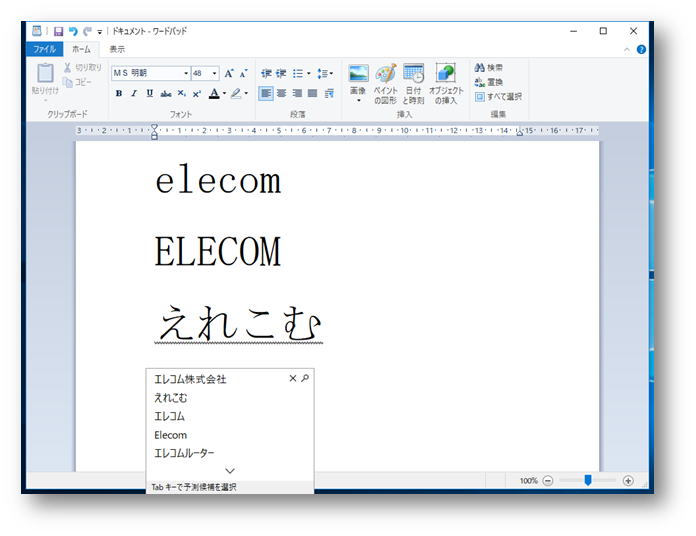696x536 pixels.
Task: Zoom in with plus button
Action: (x=628, y=481)
